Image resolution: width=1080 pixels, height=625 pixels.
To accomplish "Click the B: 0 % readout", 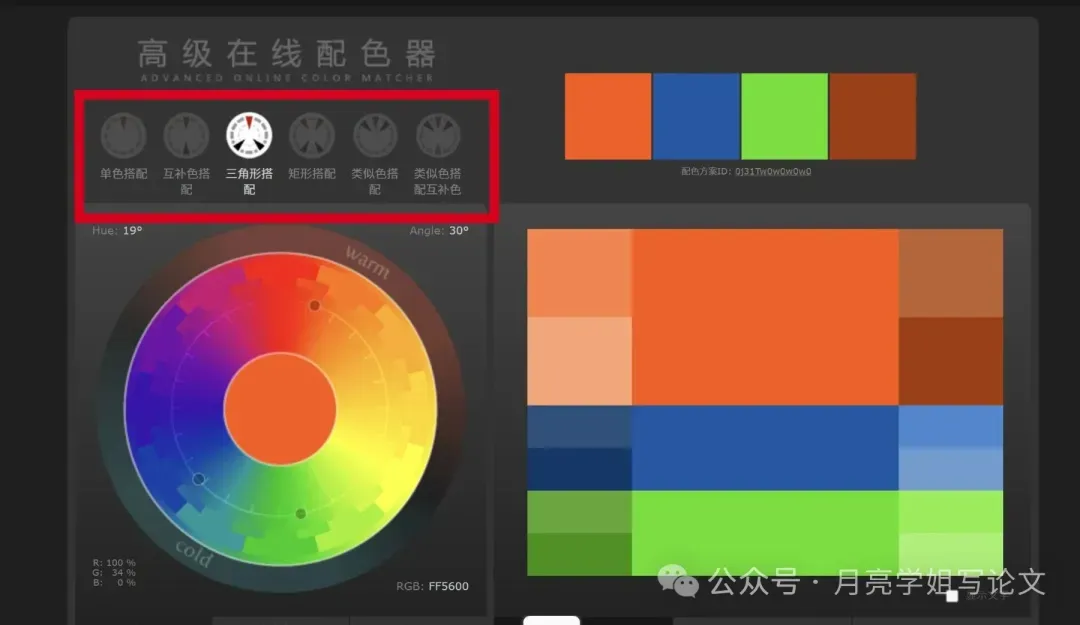I will pyautogui.click(x=114, y=582).
